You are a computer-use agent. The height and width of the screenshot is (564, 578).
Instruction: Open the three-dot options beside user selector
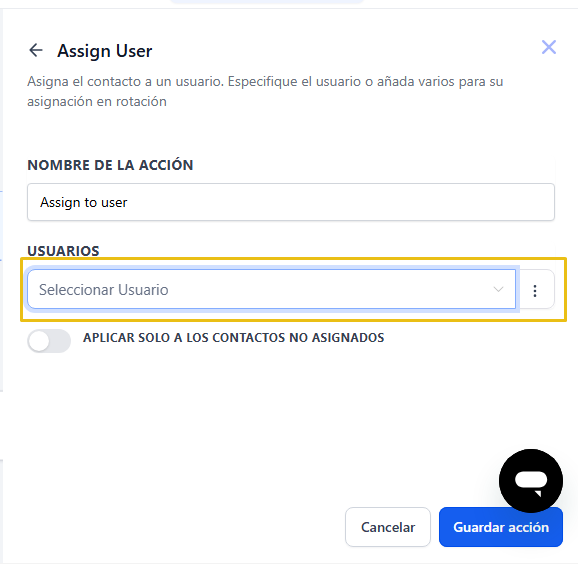pyautogui.click(x=535, y=290)
